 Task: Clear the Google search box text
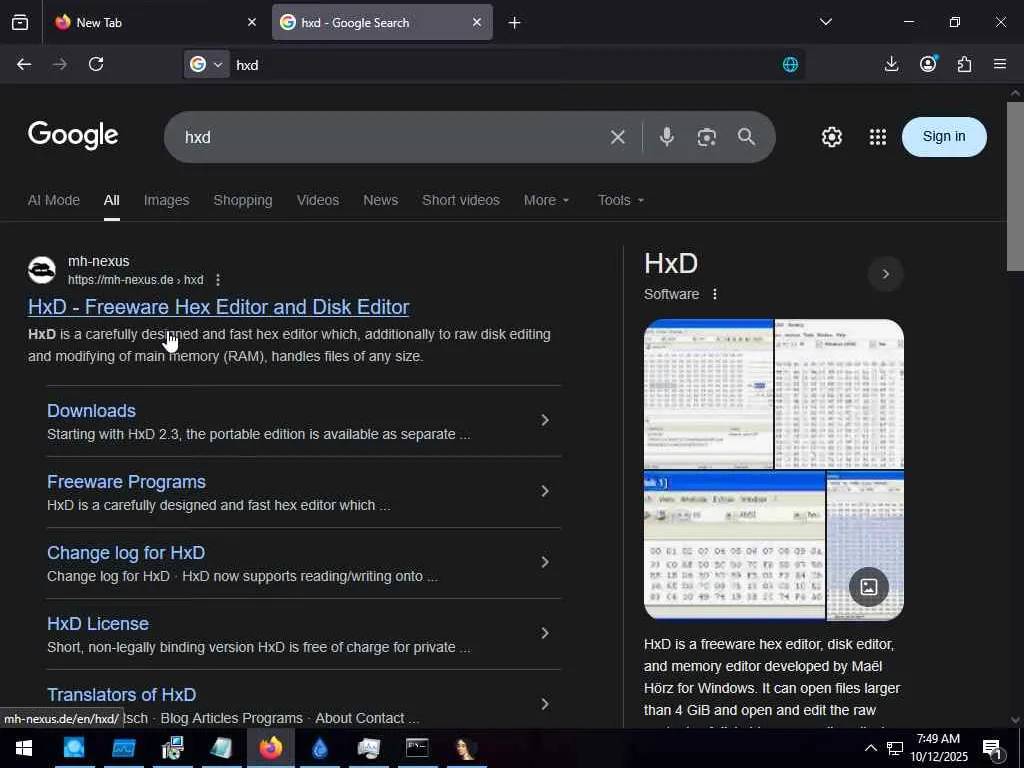click(618, 137)
